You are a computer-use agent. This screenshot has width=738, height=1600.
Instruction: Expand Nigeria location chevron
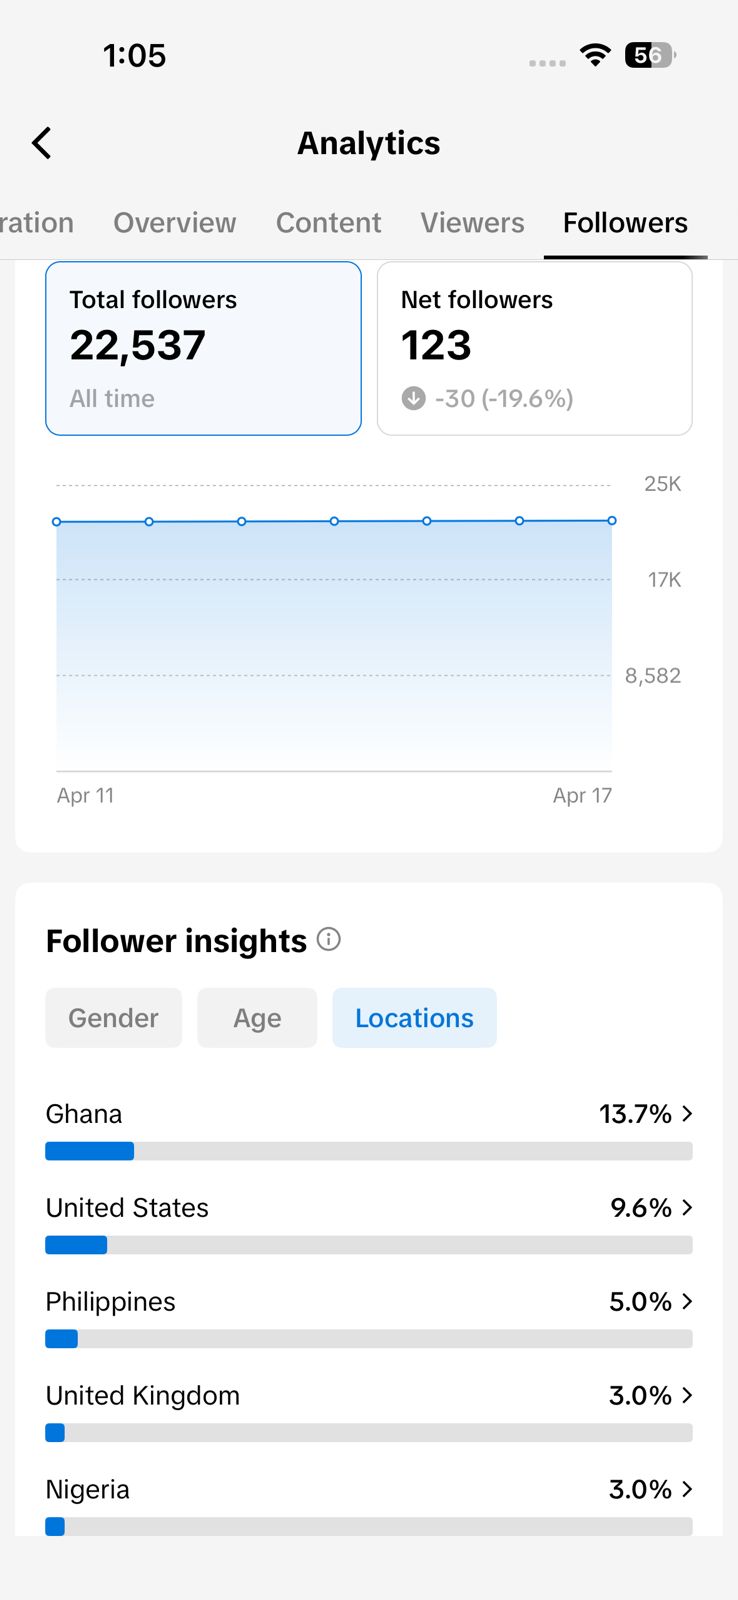687,1489
